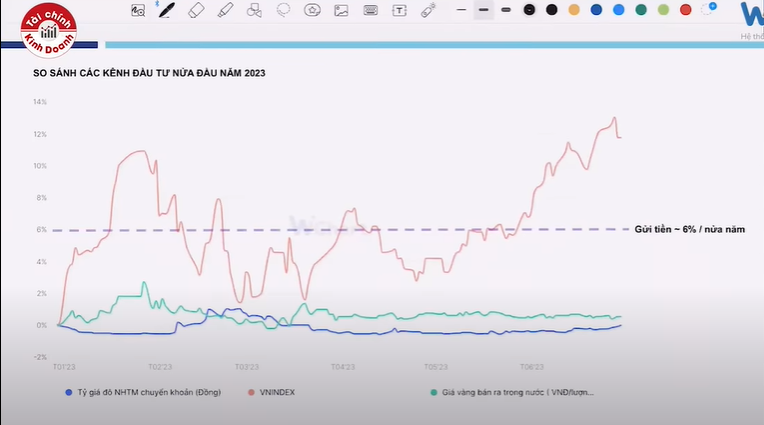Activate the laser pointer tool
Screen dimensions: 764x425
pyautogui.click(x=428, y=10)
